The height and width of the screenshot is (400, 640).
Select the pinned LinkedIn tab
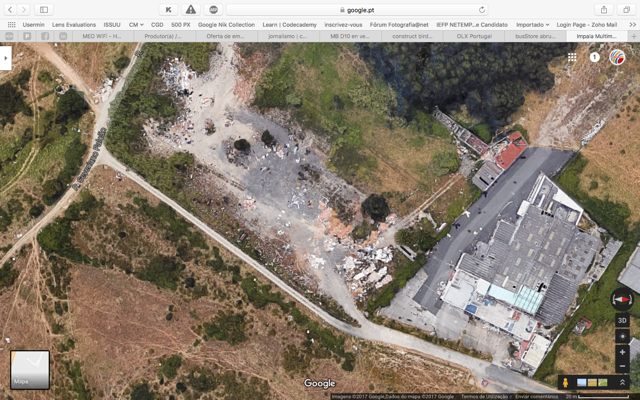tap(63, 36)
